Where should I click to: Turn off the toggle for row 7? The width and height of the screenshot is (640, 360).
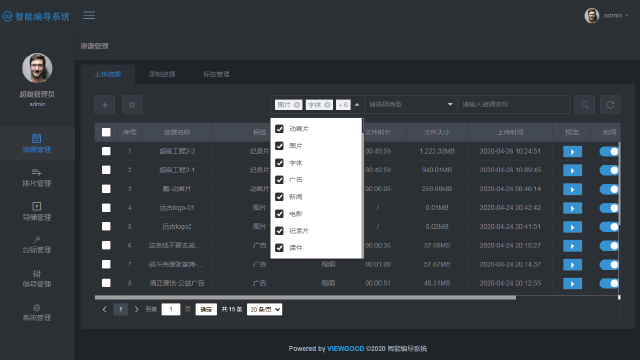click(x=609, y=264)
